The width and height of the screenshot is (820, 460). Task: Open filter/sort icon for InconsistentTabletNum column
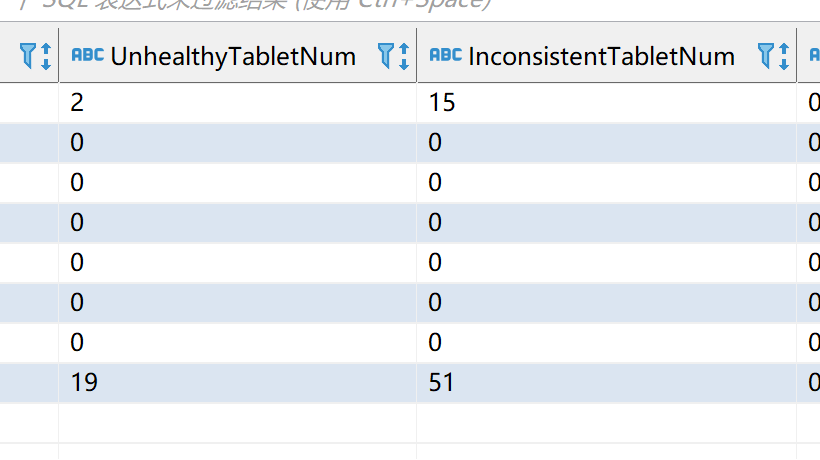point(772,56)
